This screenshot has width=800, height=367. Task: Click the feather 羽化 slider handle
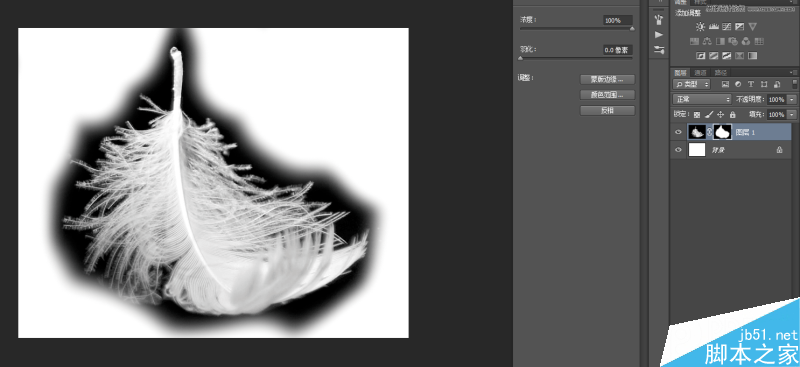[520, 58]
